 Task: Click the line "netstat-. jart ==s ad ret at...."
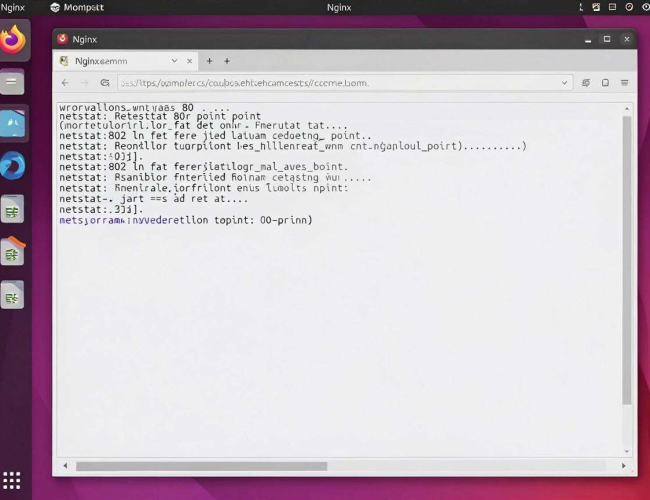[x=153, y=199]
